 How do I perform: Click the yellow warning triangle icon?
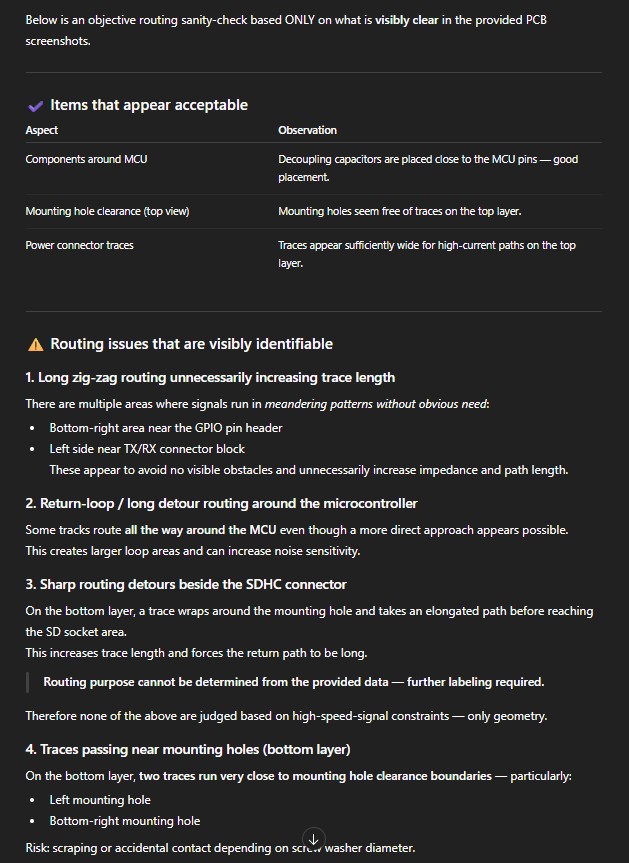(35, 344)
